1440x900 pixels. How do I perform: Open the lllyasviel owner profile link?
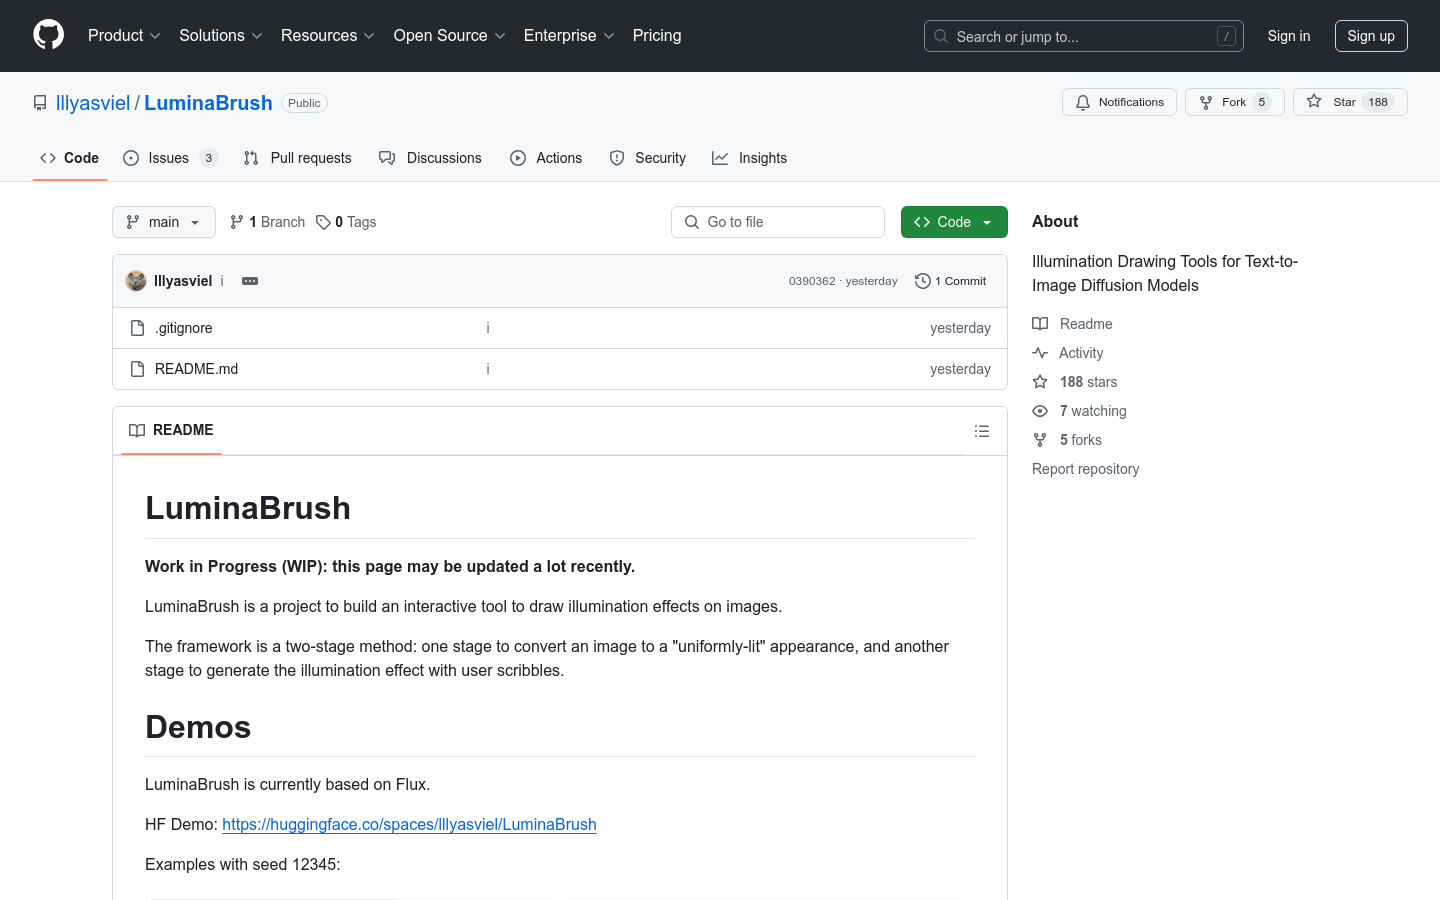point(93,103)
